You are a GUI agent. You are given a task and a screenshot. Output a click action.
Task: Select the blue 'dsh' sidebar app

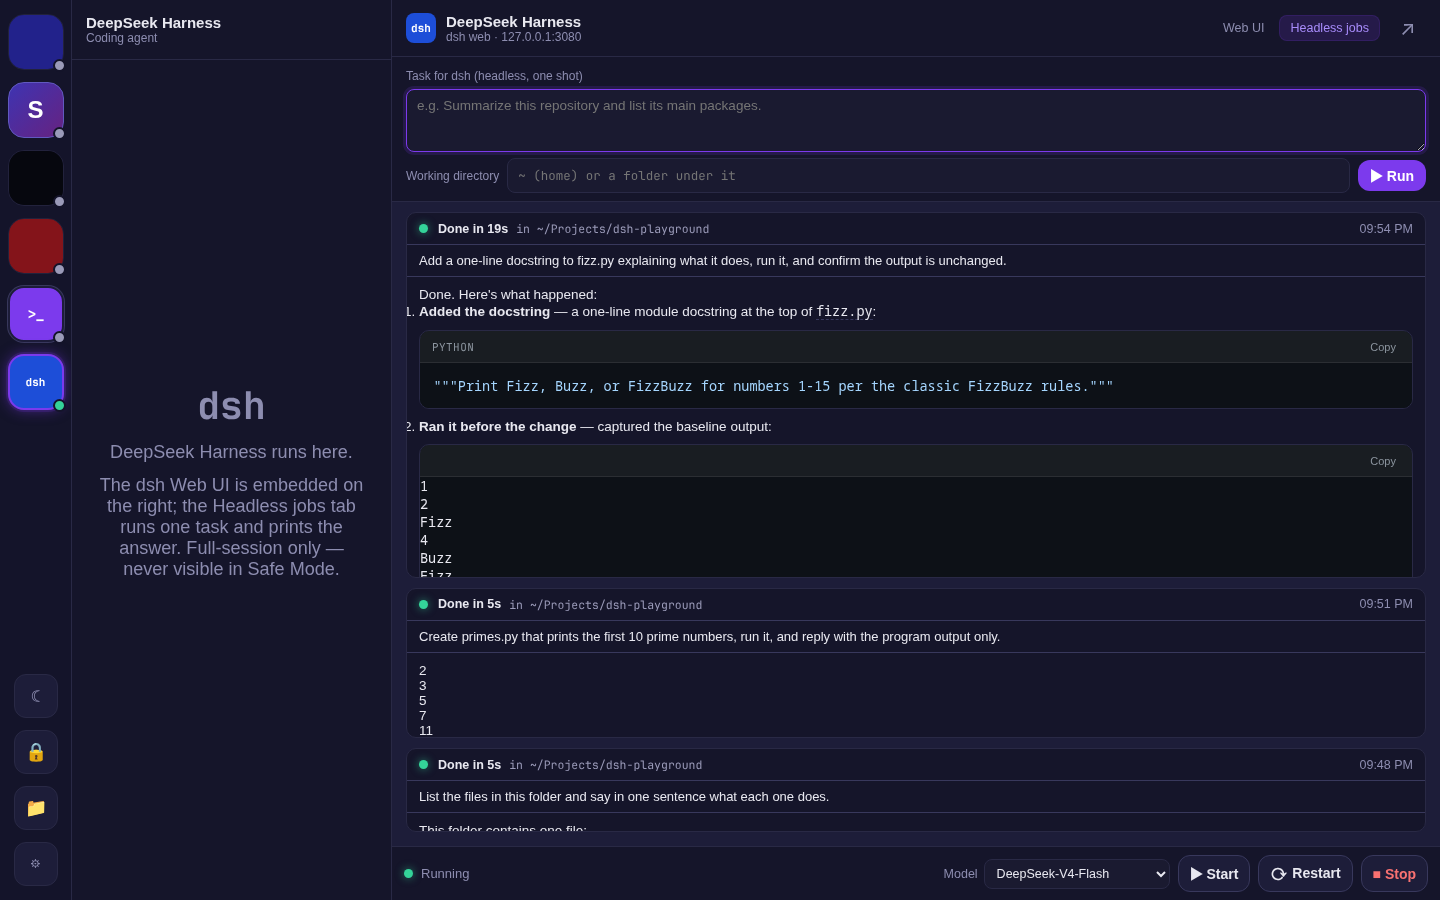tap(36, 382)
